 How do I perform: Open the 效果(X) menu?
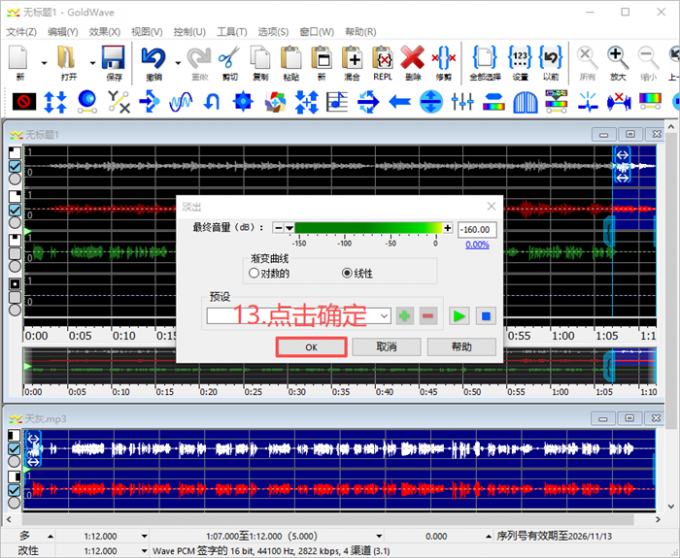[105, 32]
